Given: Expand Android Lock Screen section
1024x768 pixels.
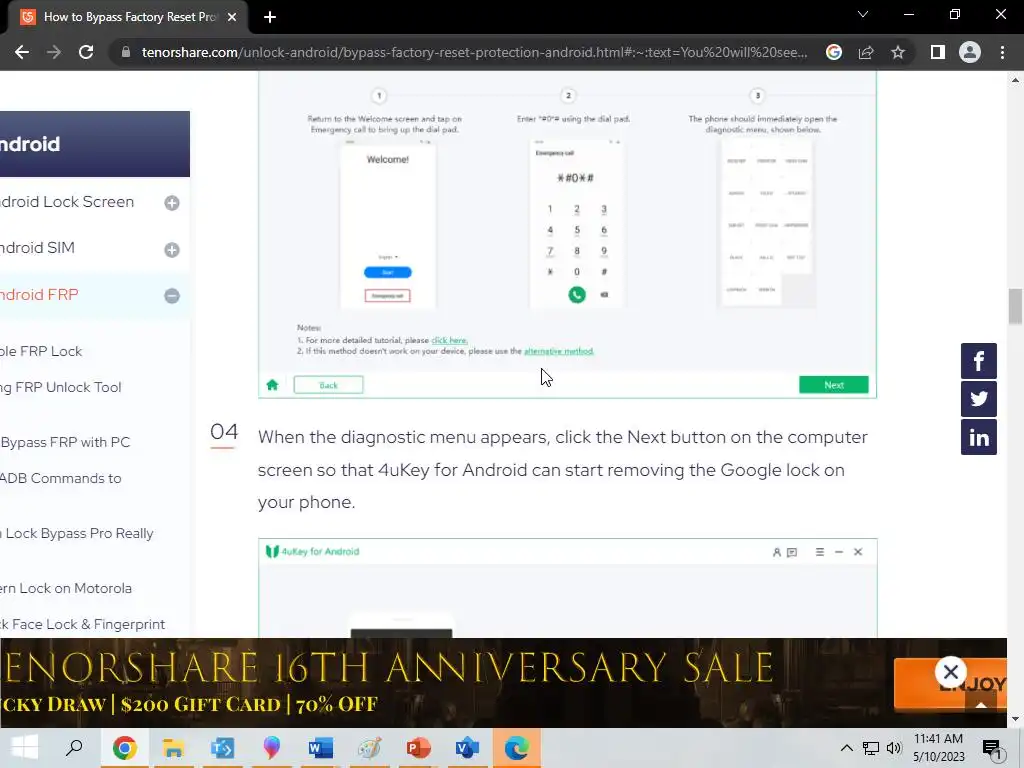Looking at the screenshot, I should pos(172,203).
